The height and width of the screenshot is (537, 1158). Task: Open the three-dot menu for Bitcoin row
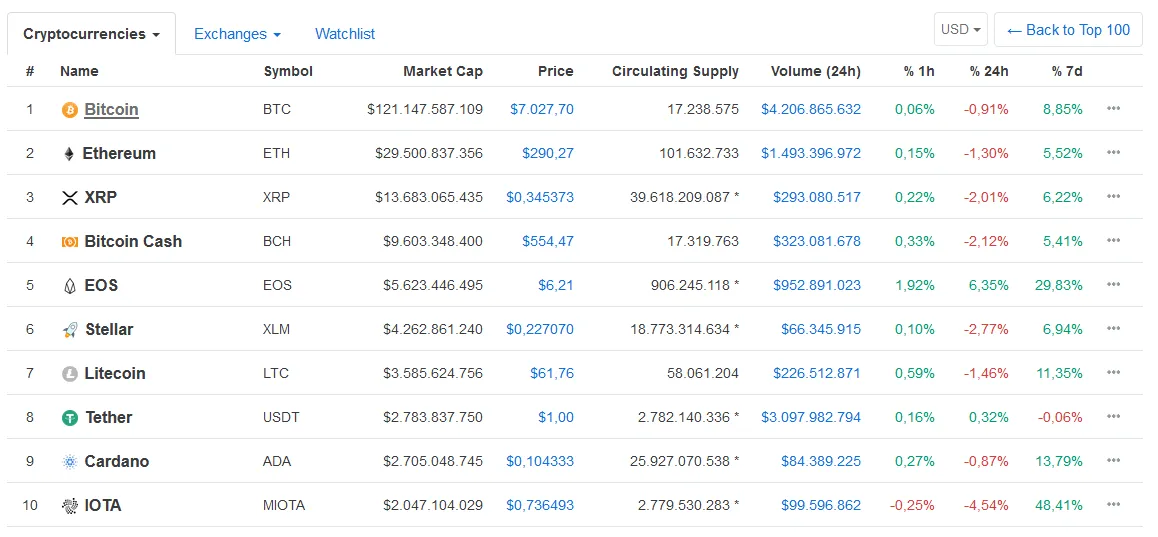[x=1114, y=109]
